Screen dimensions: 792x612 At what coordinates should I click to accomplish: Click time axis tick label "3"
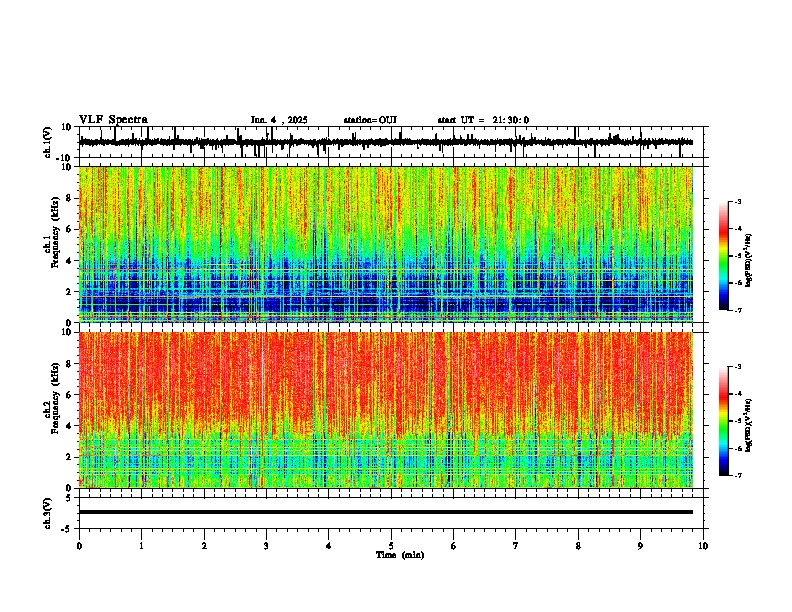tap(267, 546)
